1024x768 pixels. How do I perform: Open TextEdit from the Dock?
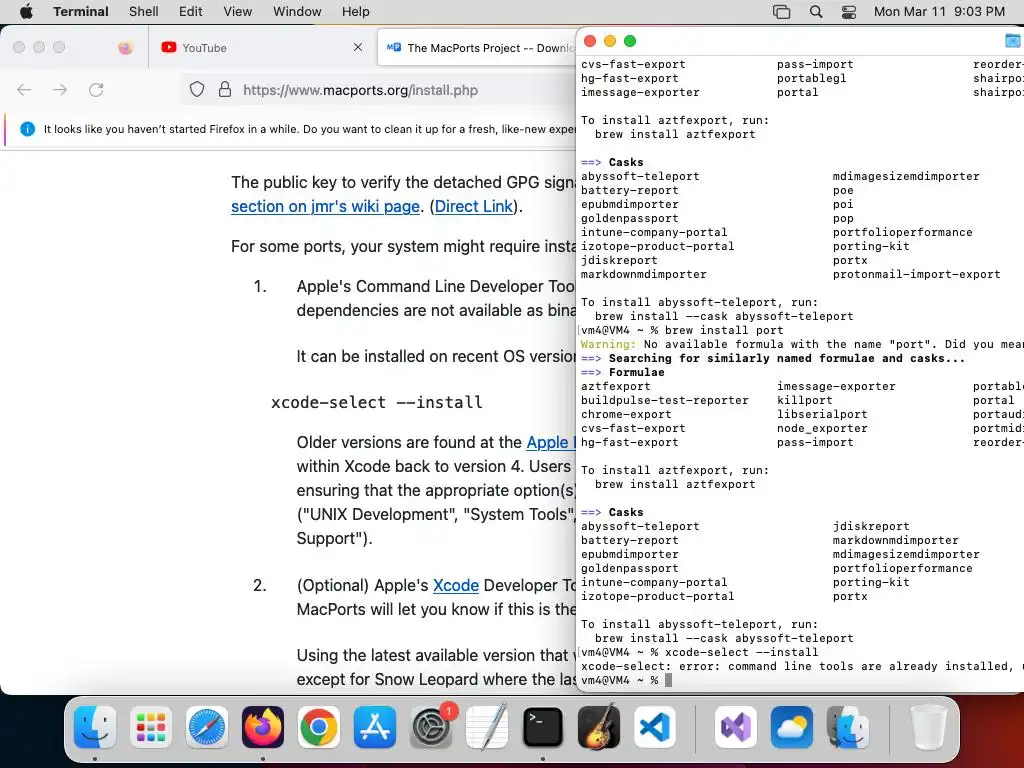tap(487, 727)
